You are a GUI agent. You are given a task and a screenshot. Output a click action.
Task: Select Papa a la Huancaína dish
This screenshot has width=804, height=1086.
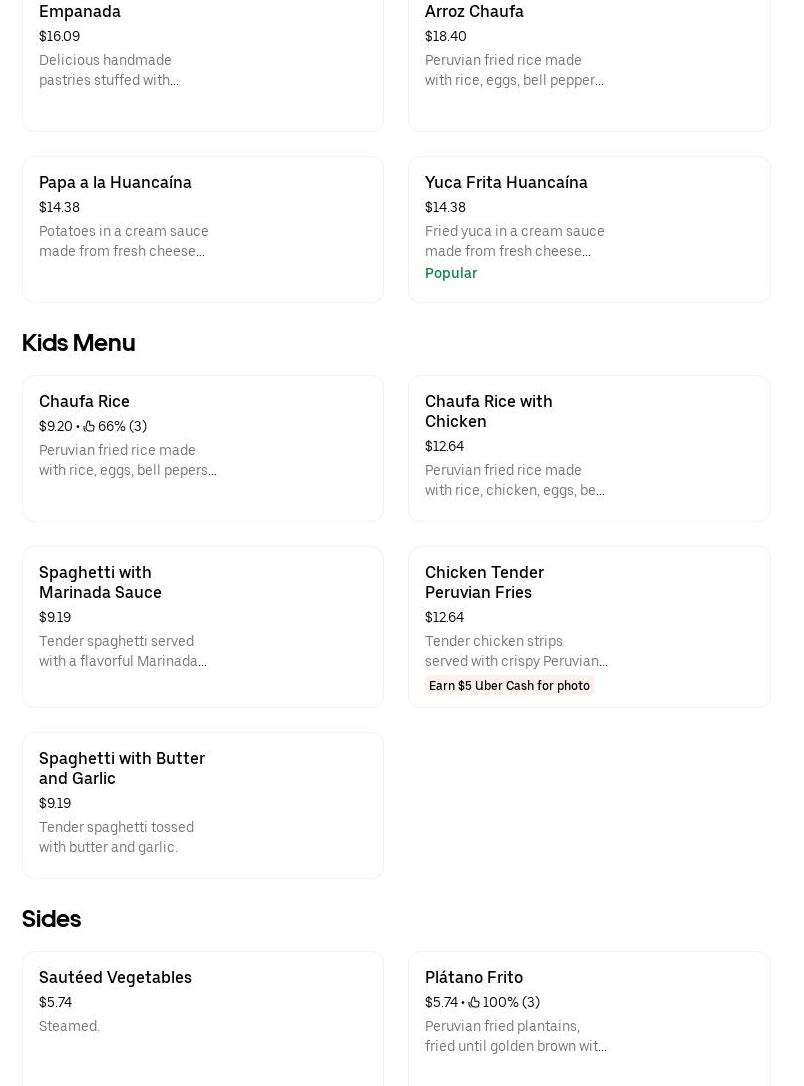pos(115,182)
